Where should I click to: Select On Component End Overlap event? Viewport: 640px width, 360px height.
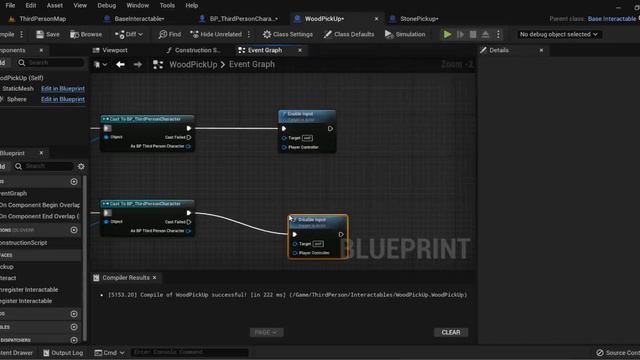(x=40, y=216)
